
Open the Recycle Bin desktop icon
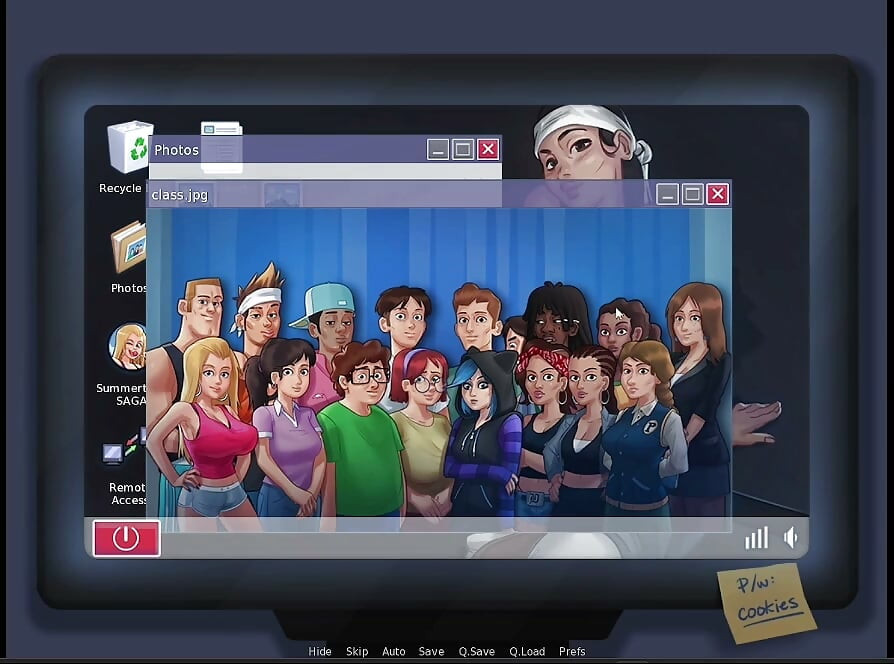pos(129,146)
